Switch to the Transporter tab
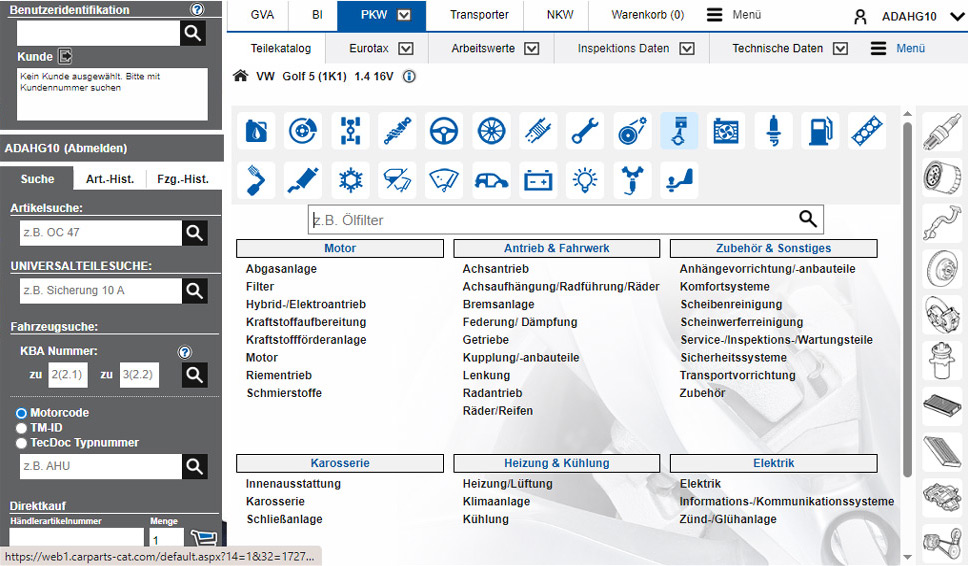968x566 pixels. [479, 15]
